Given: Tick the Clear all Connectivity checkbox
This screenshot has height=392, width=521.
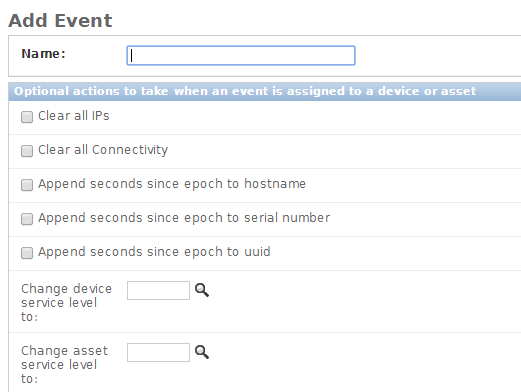Looking at the screenshot, I should pyautogui.click(x=27, y=151).
